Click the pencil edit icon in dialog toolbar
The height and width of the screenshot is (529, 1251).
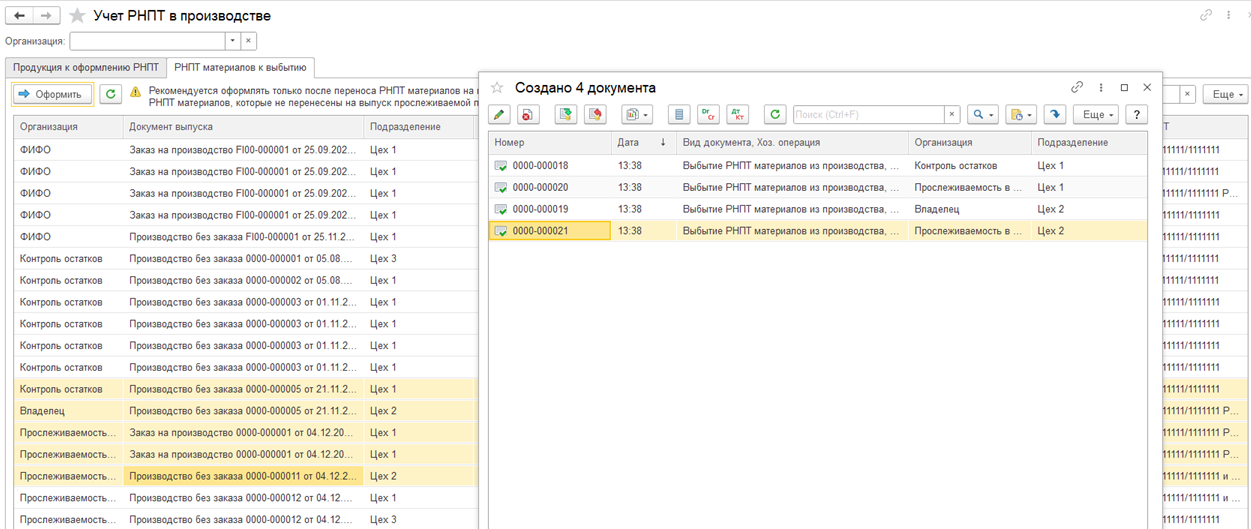(499, 115)
